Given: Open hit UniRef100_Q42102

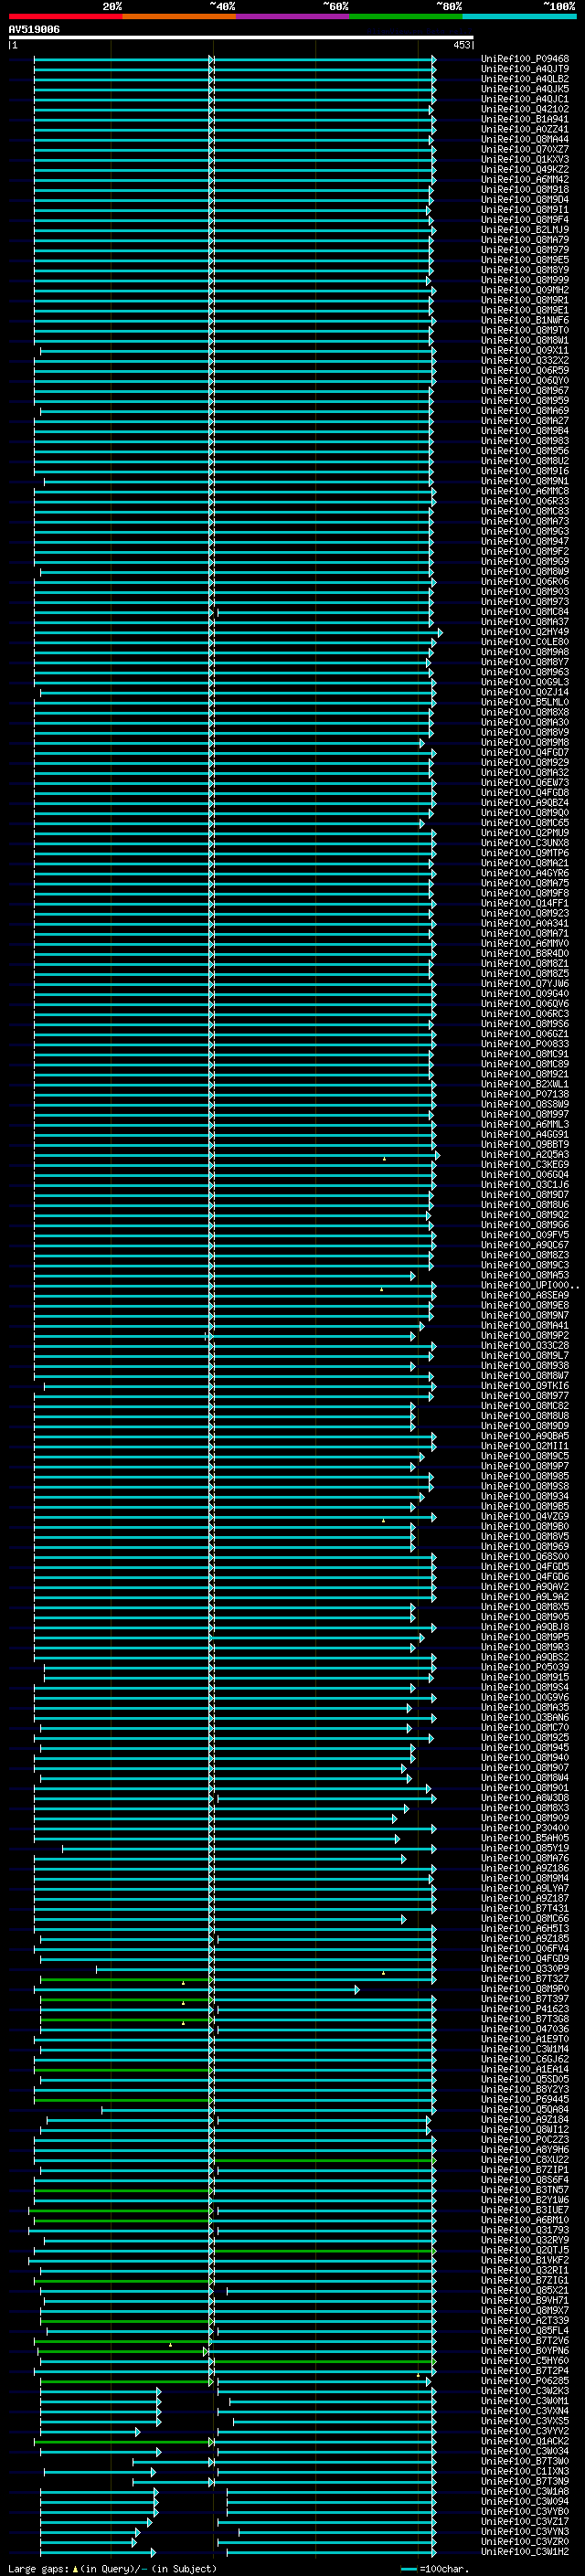Looking at the screenshot, I should coord(525,109).
